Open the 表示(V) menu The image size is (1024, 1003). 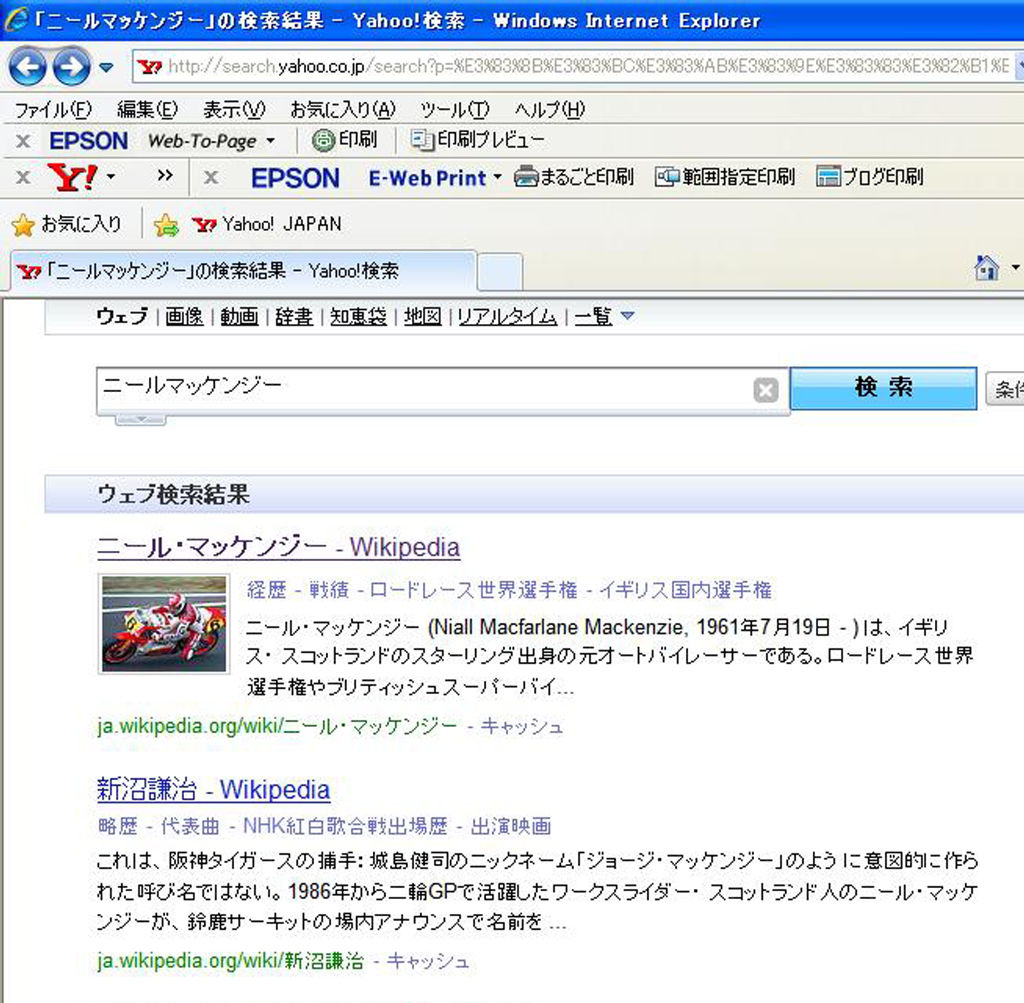point(234,109)
